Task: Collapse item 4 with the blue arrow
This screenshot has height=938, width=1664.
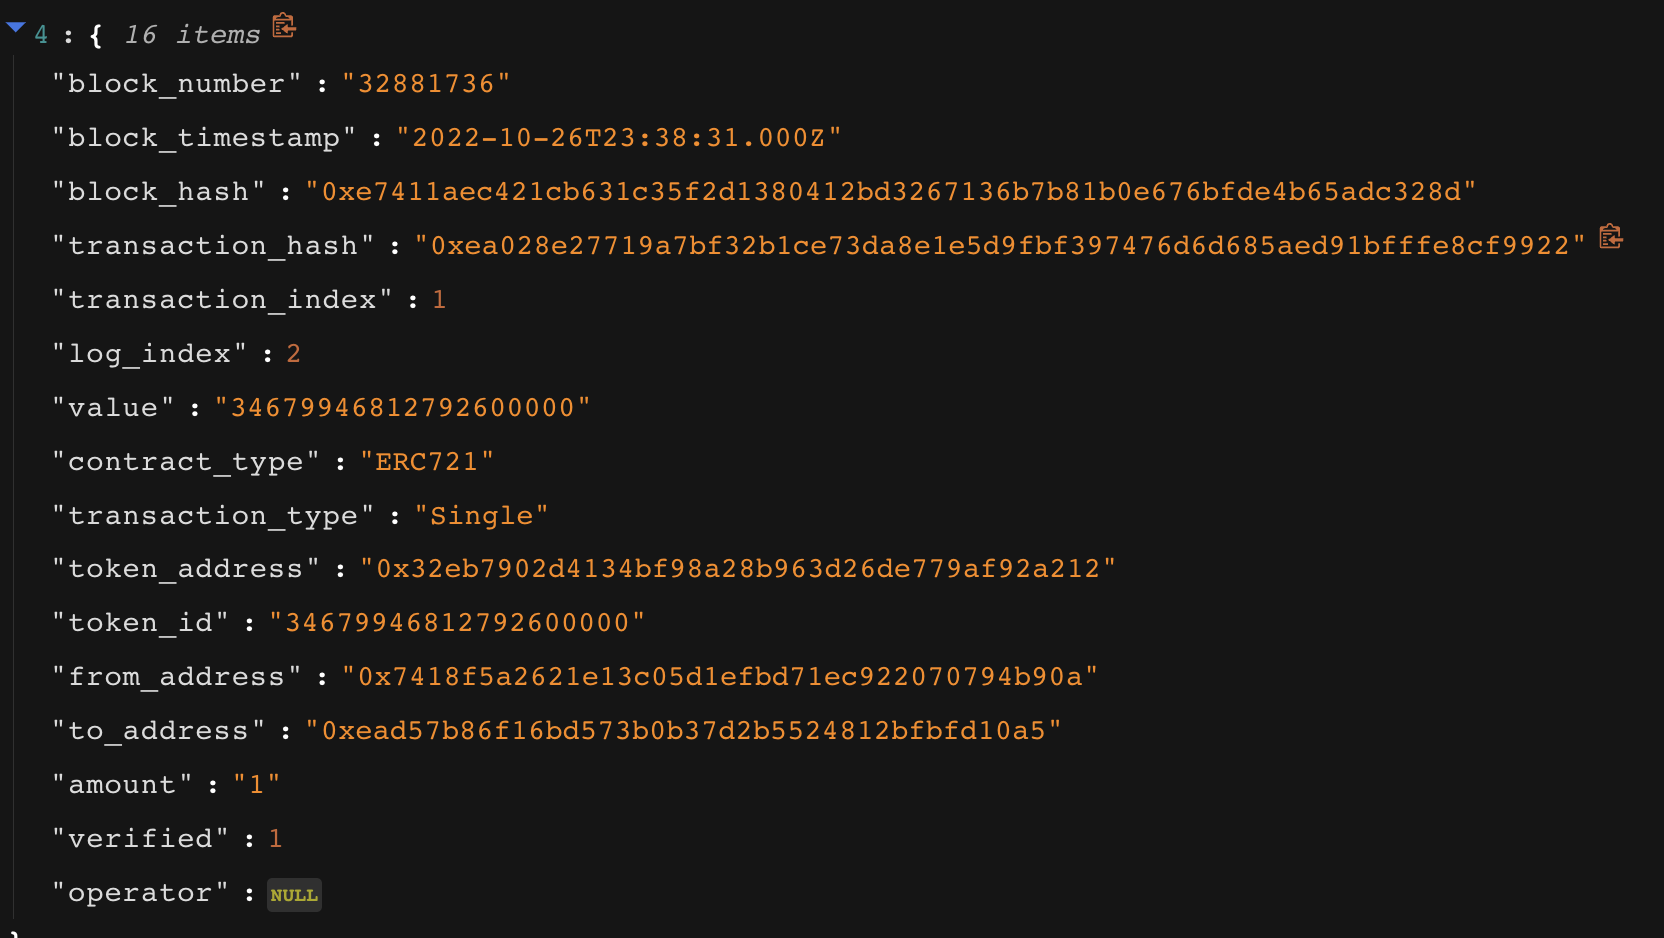Action: pos(15,28)
